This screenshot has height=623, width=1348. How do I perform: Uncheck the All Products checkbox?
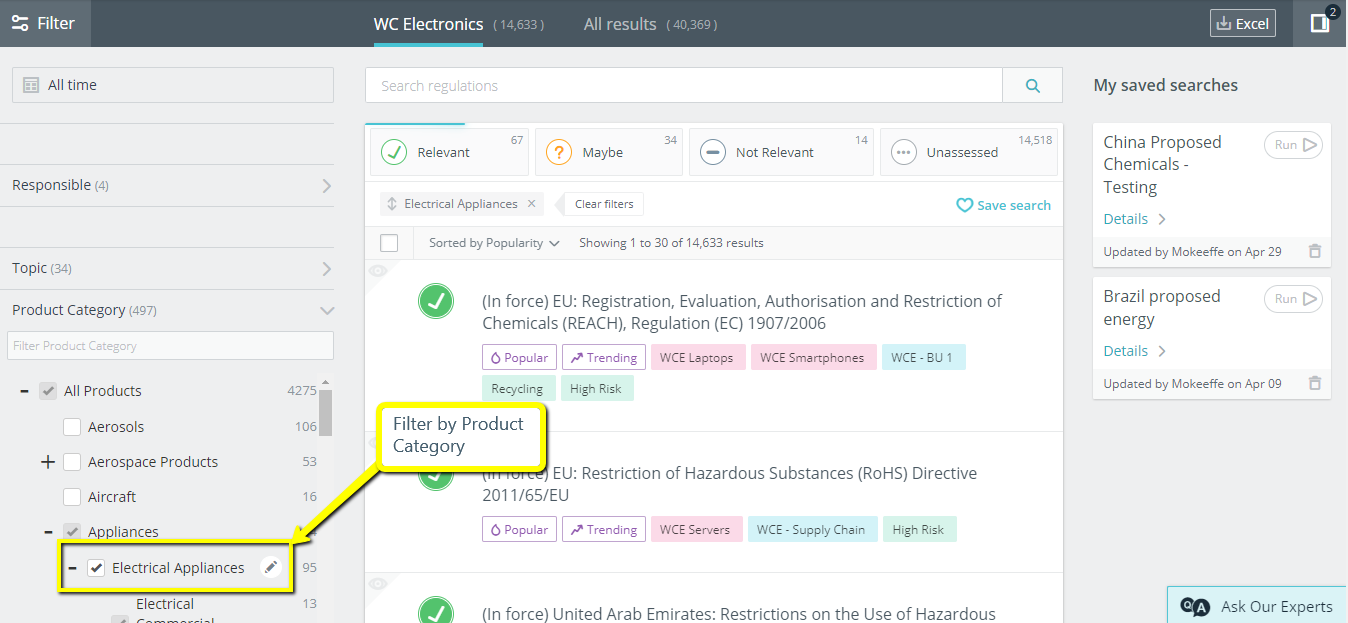[x=47, y=390]
